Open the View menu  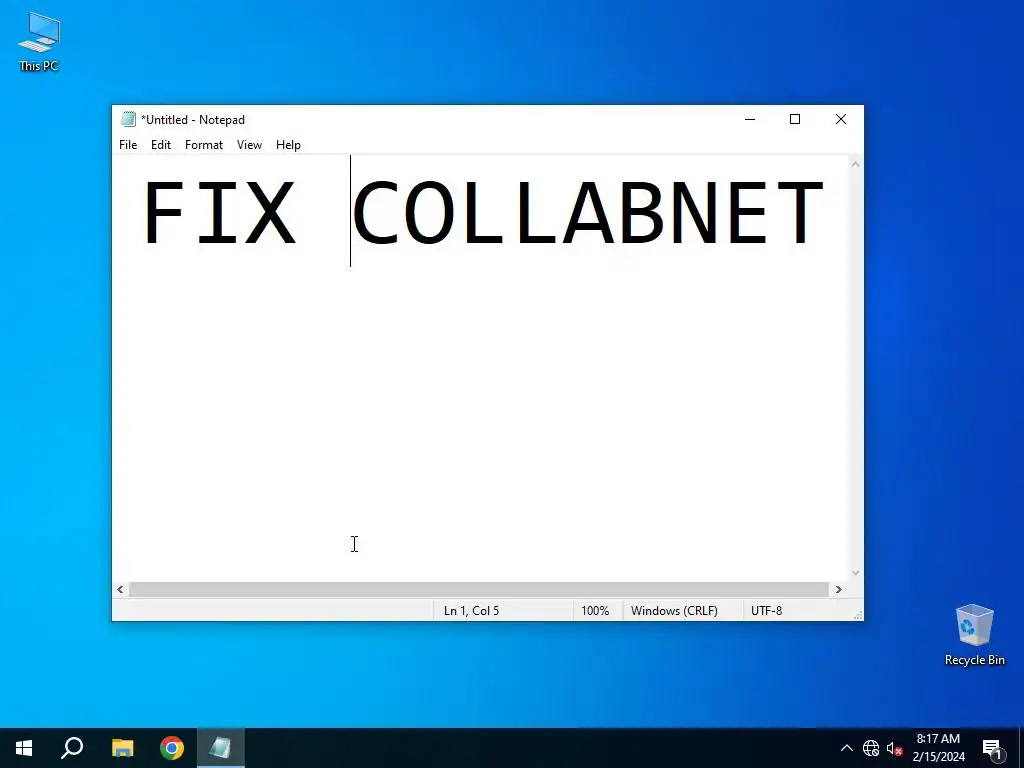(x=249, y=145)
